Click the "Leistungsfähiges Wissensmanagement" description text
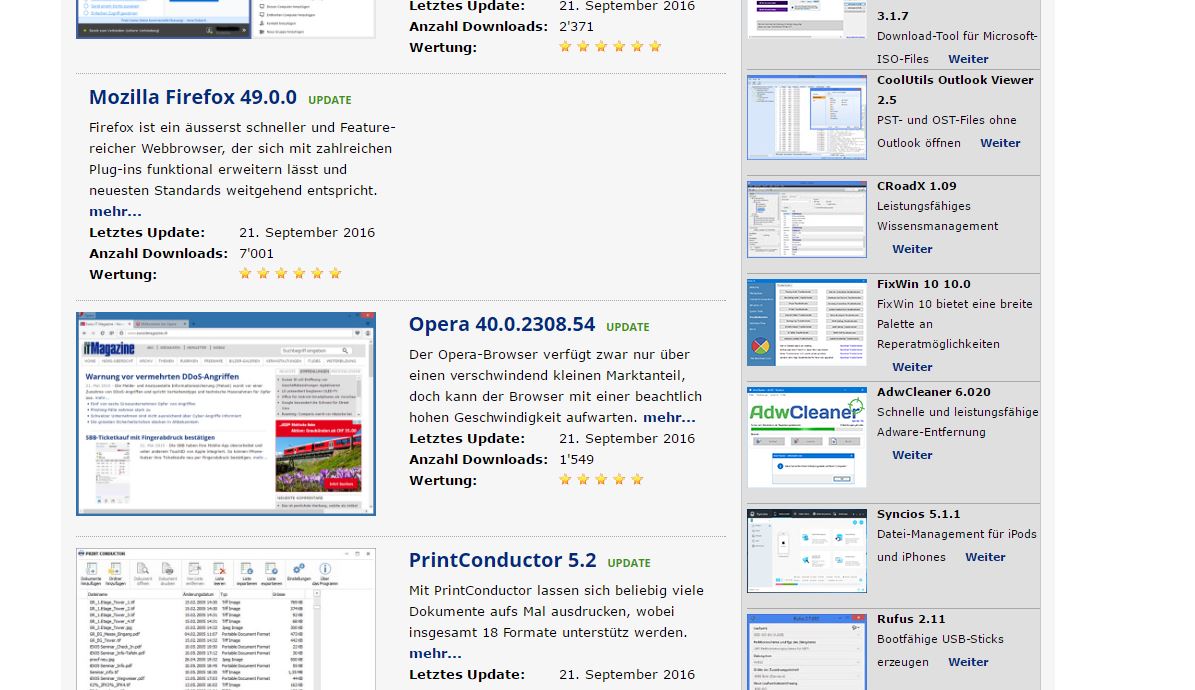This screenshot has height=690, width=1195. point(937,216)
